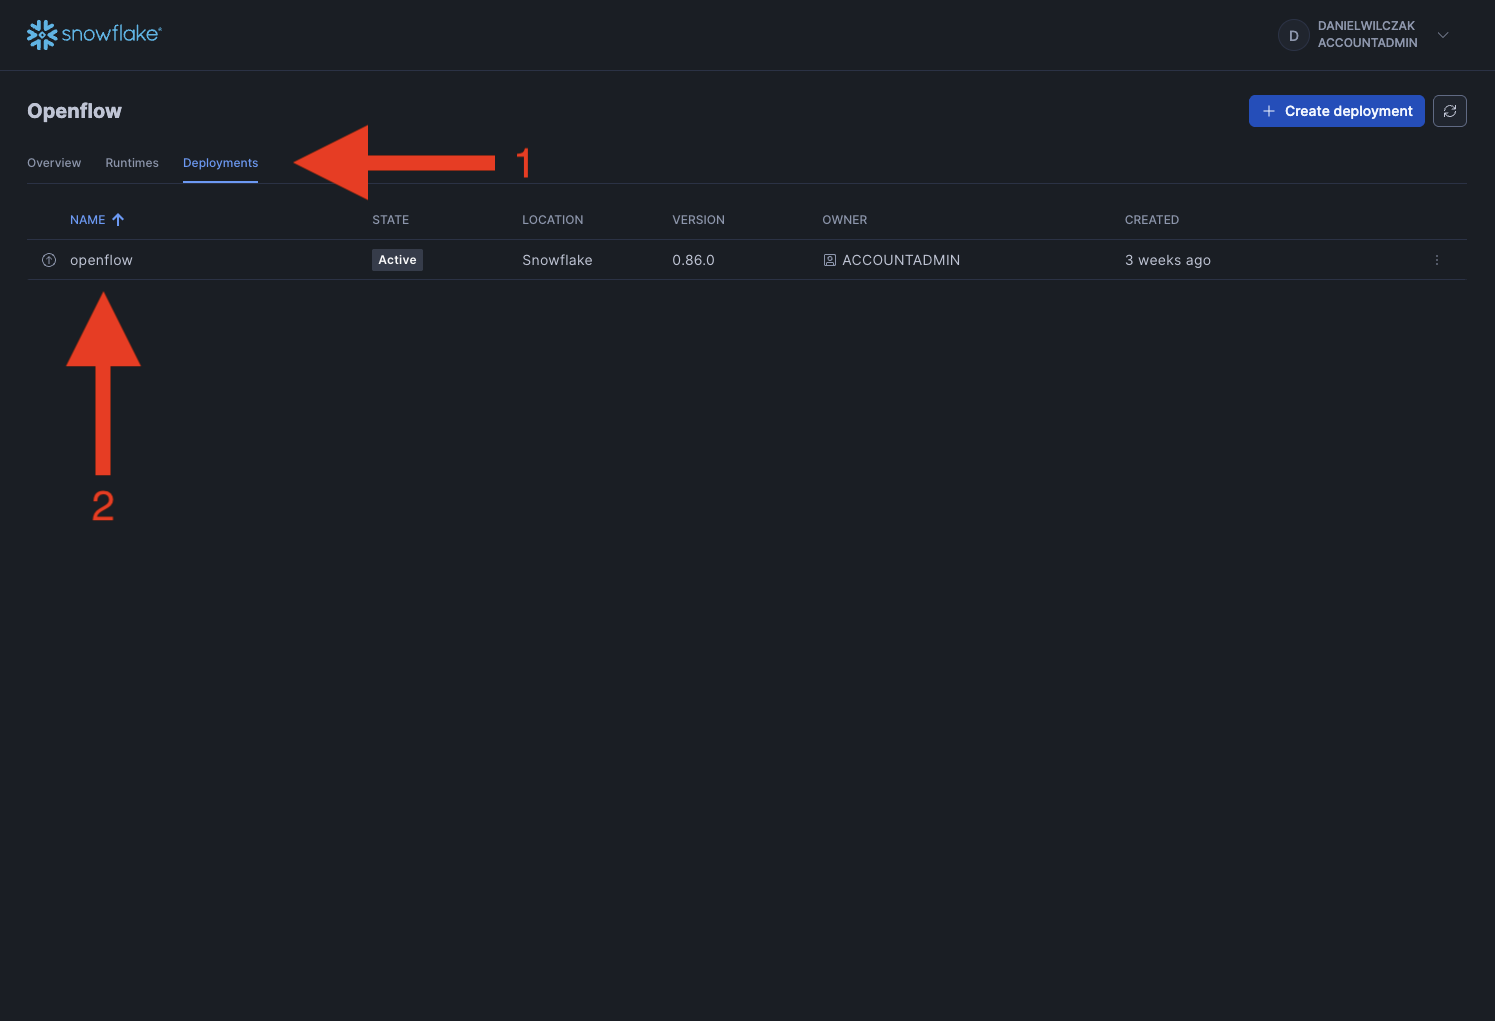Expand the user account menu chevron
The image size is (1495, 1021).
tap(1443, 35)
